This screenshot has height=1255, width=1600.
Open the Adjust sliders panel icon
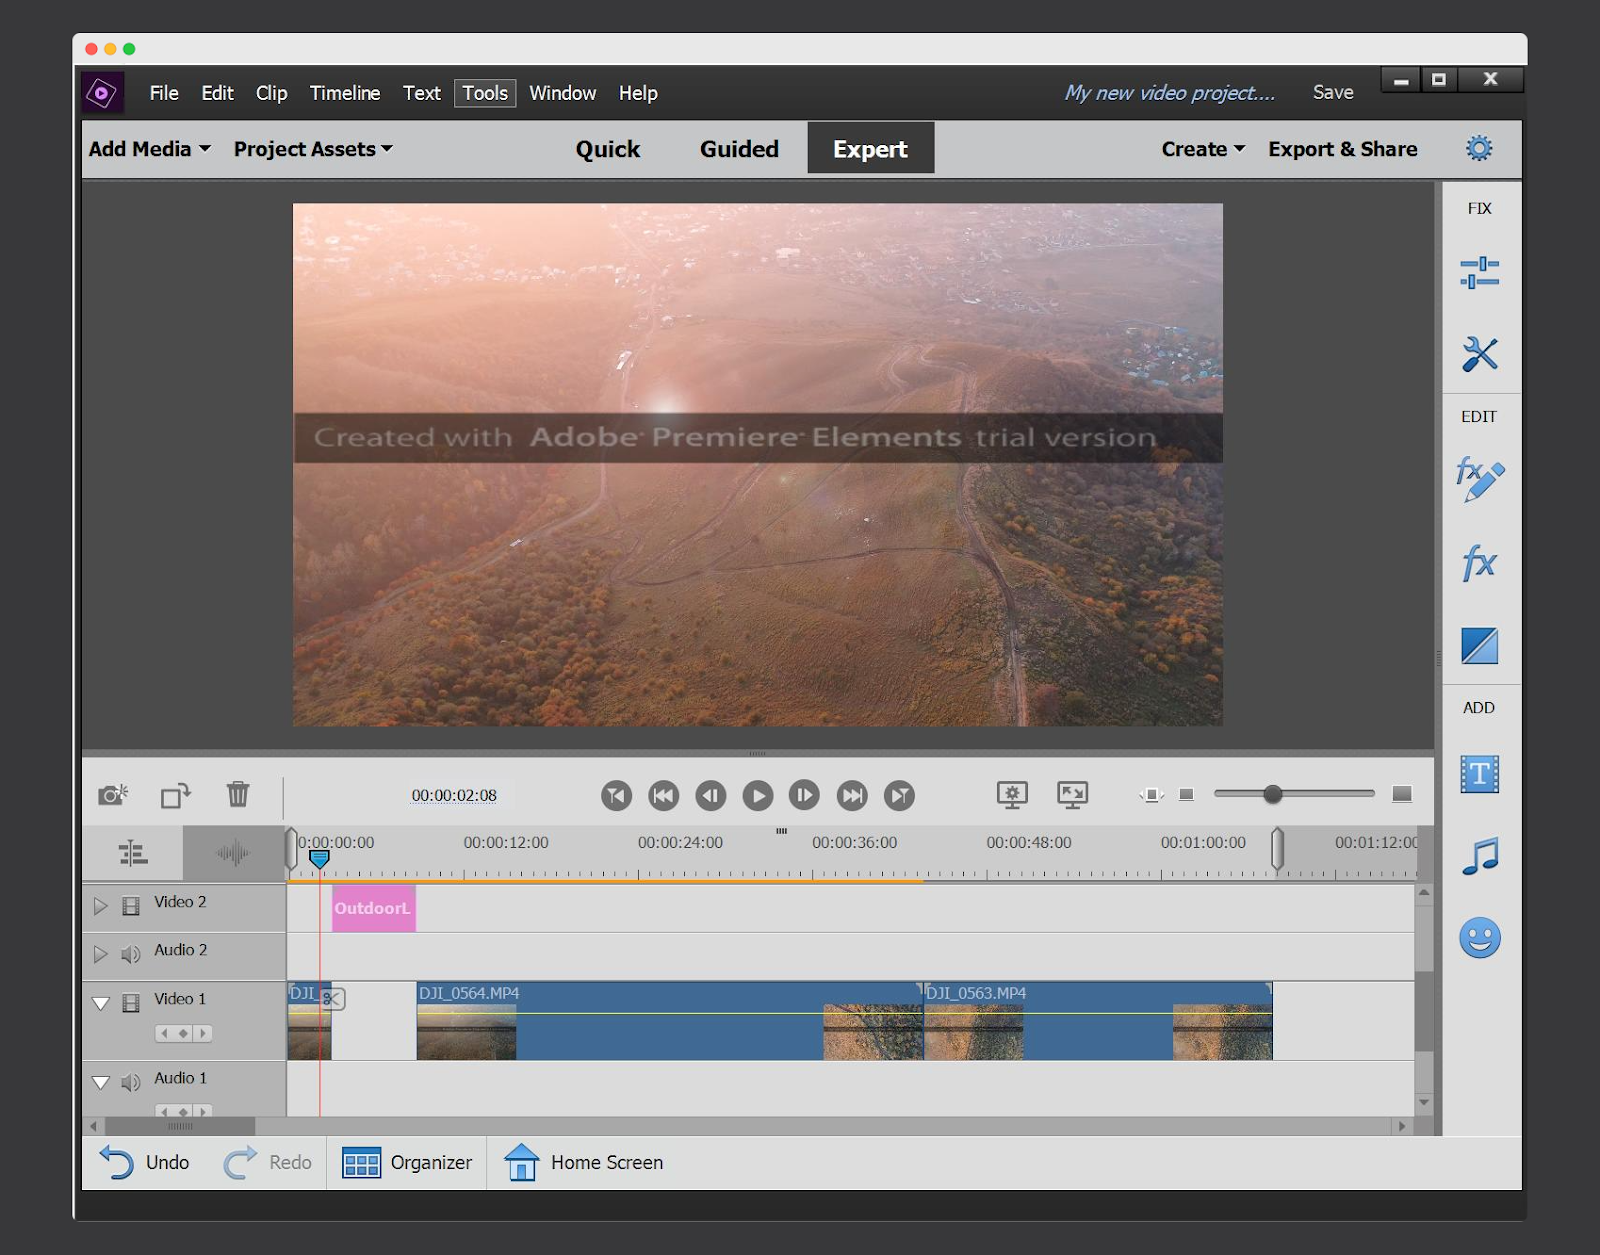click(1479, 272)
